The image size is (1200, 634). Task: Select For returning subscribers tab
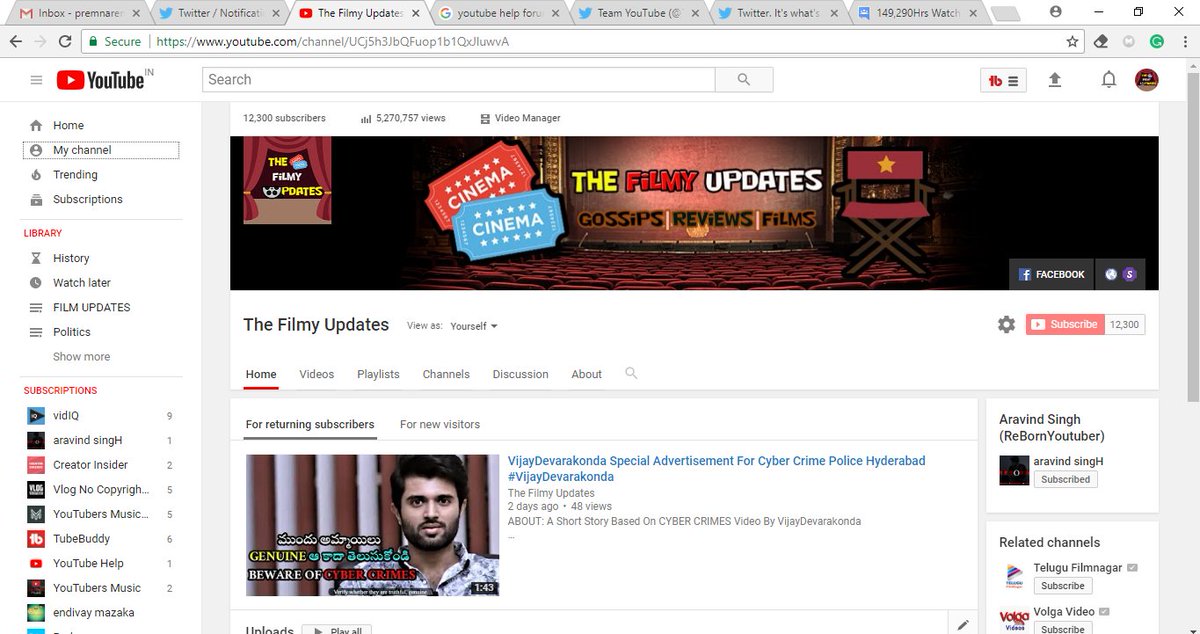pos(310,424)
